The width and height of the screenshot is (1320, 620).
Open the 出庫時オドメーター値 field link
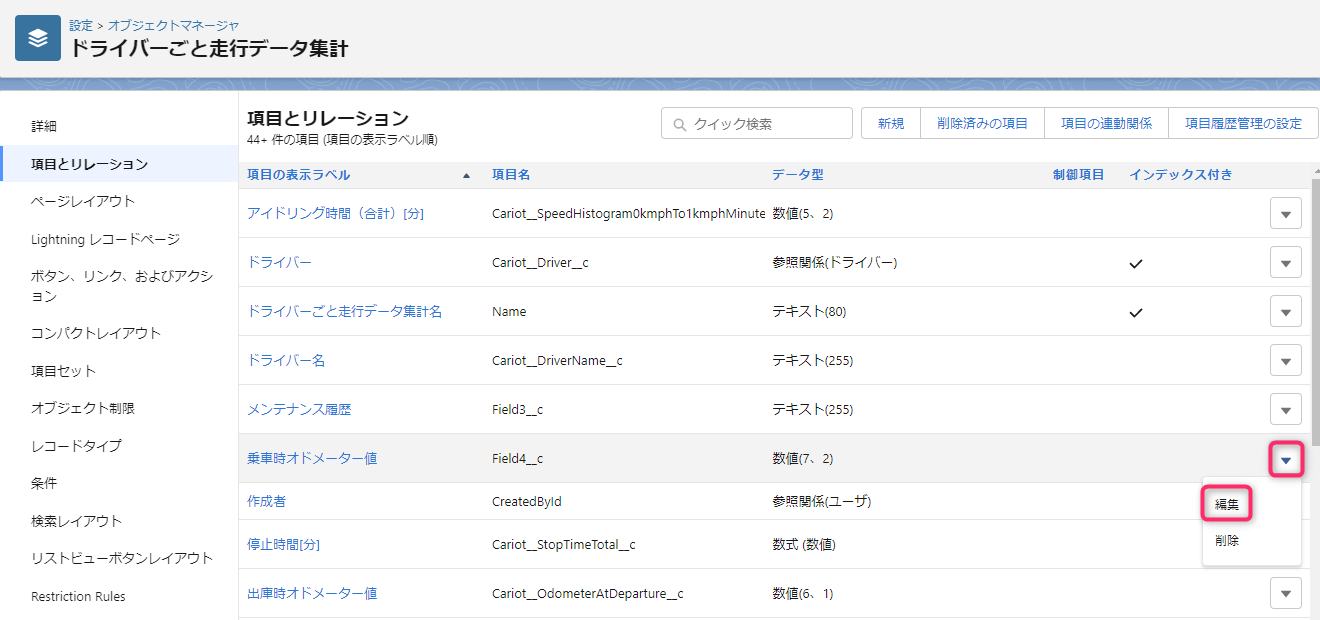pyautogui.click(x=312, y=594)
